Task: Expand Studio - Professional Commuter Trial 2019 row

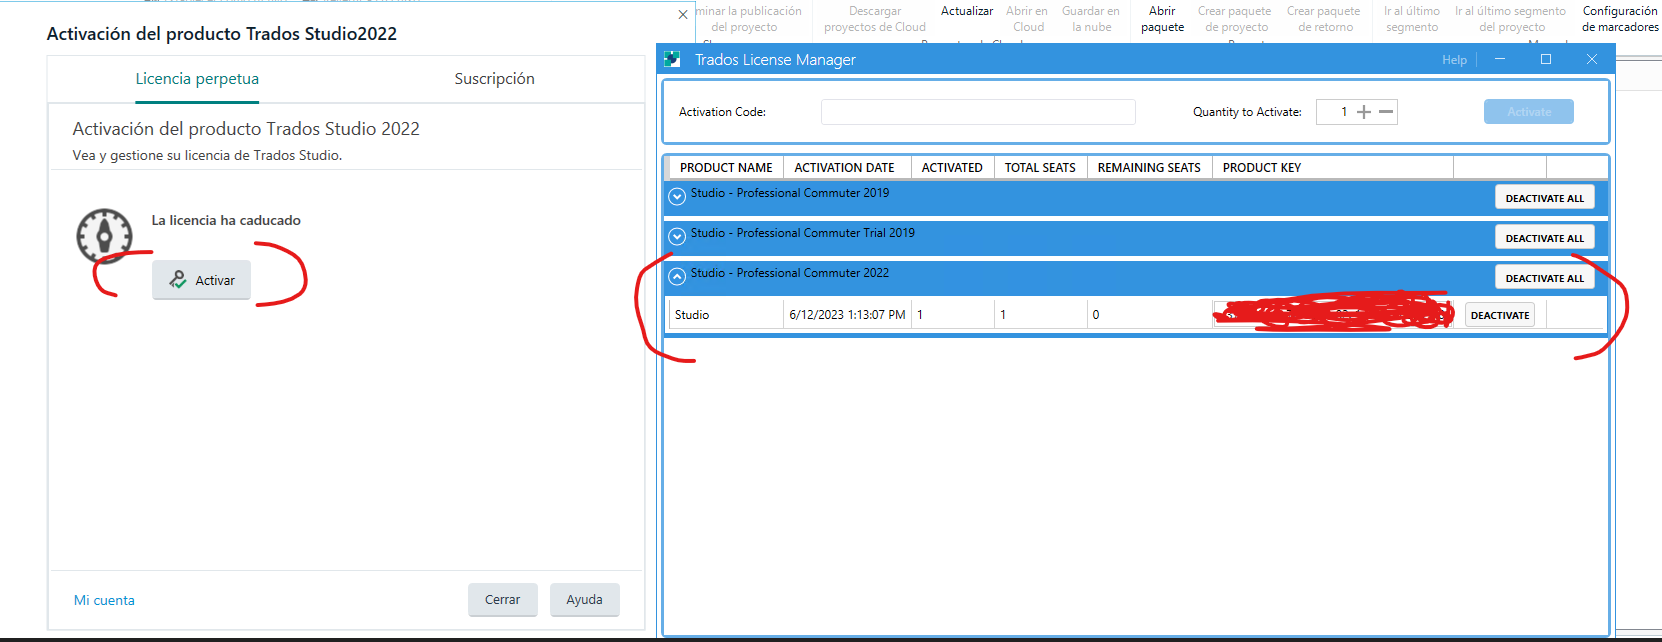Action: (677, 237)
